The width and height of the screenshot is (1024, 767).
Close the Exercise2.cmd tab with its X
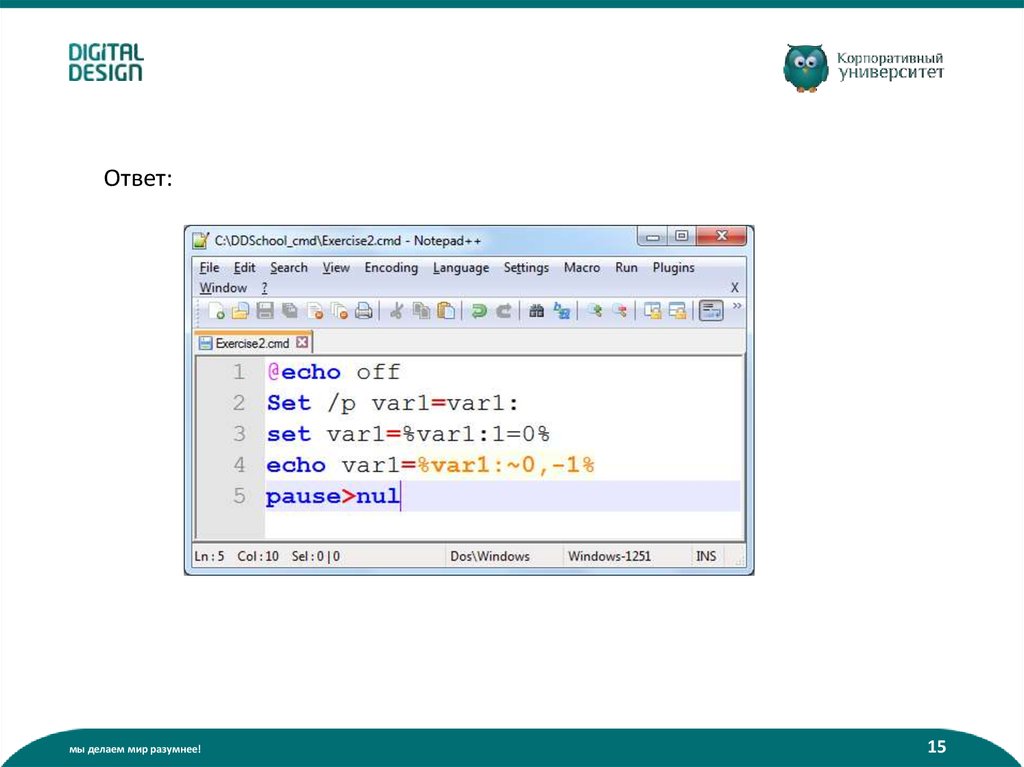303,343
